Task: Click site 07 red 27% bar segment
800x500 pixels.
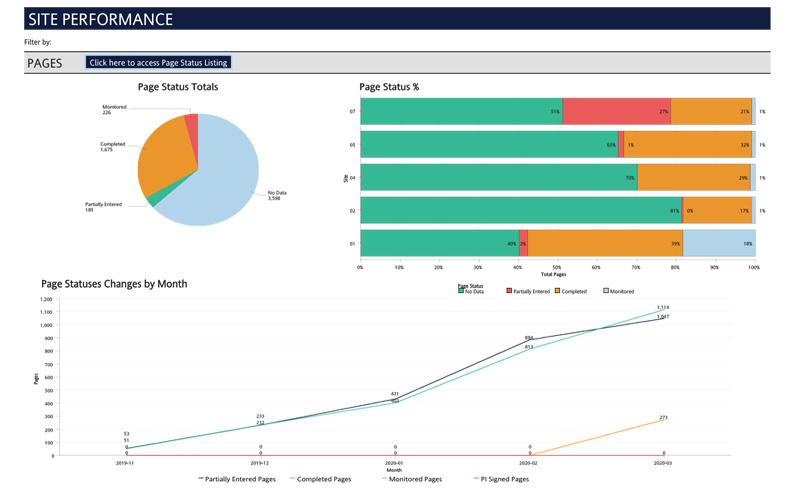Action: coord(616,112)
